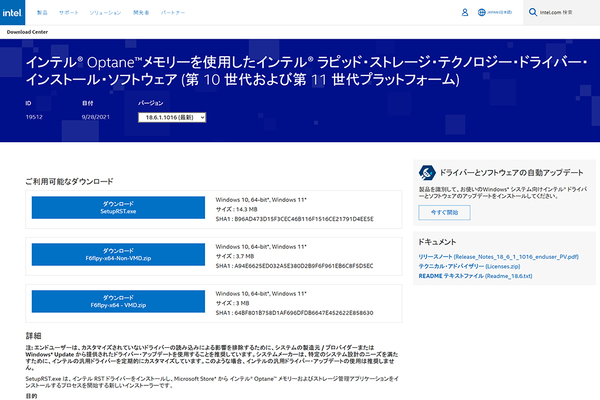Open the テクニカル・アドバイザリー Licenses.zip link

pyautogui.click(x=469, y=266)
